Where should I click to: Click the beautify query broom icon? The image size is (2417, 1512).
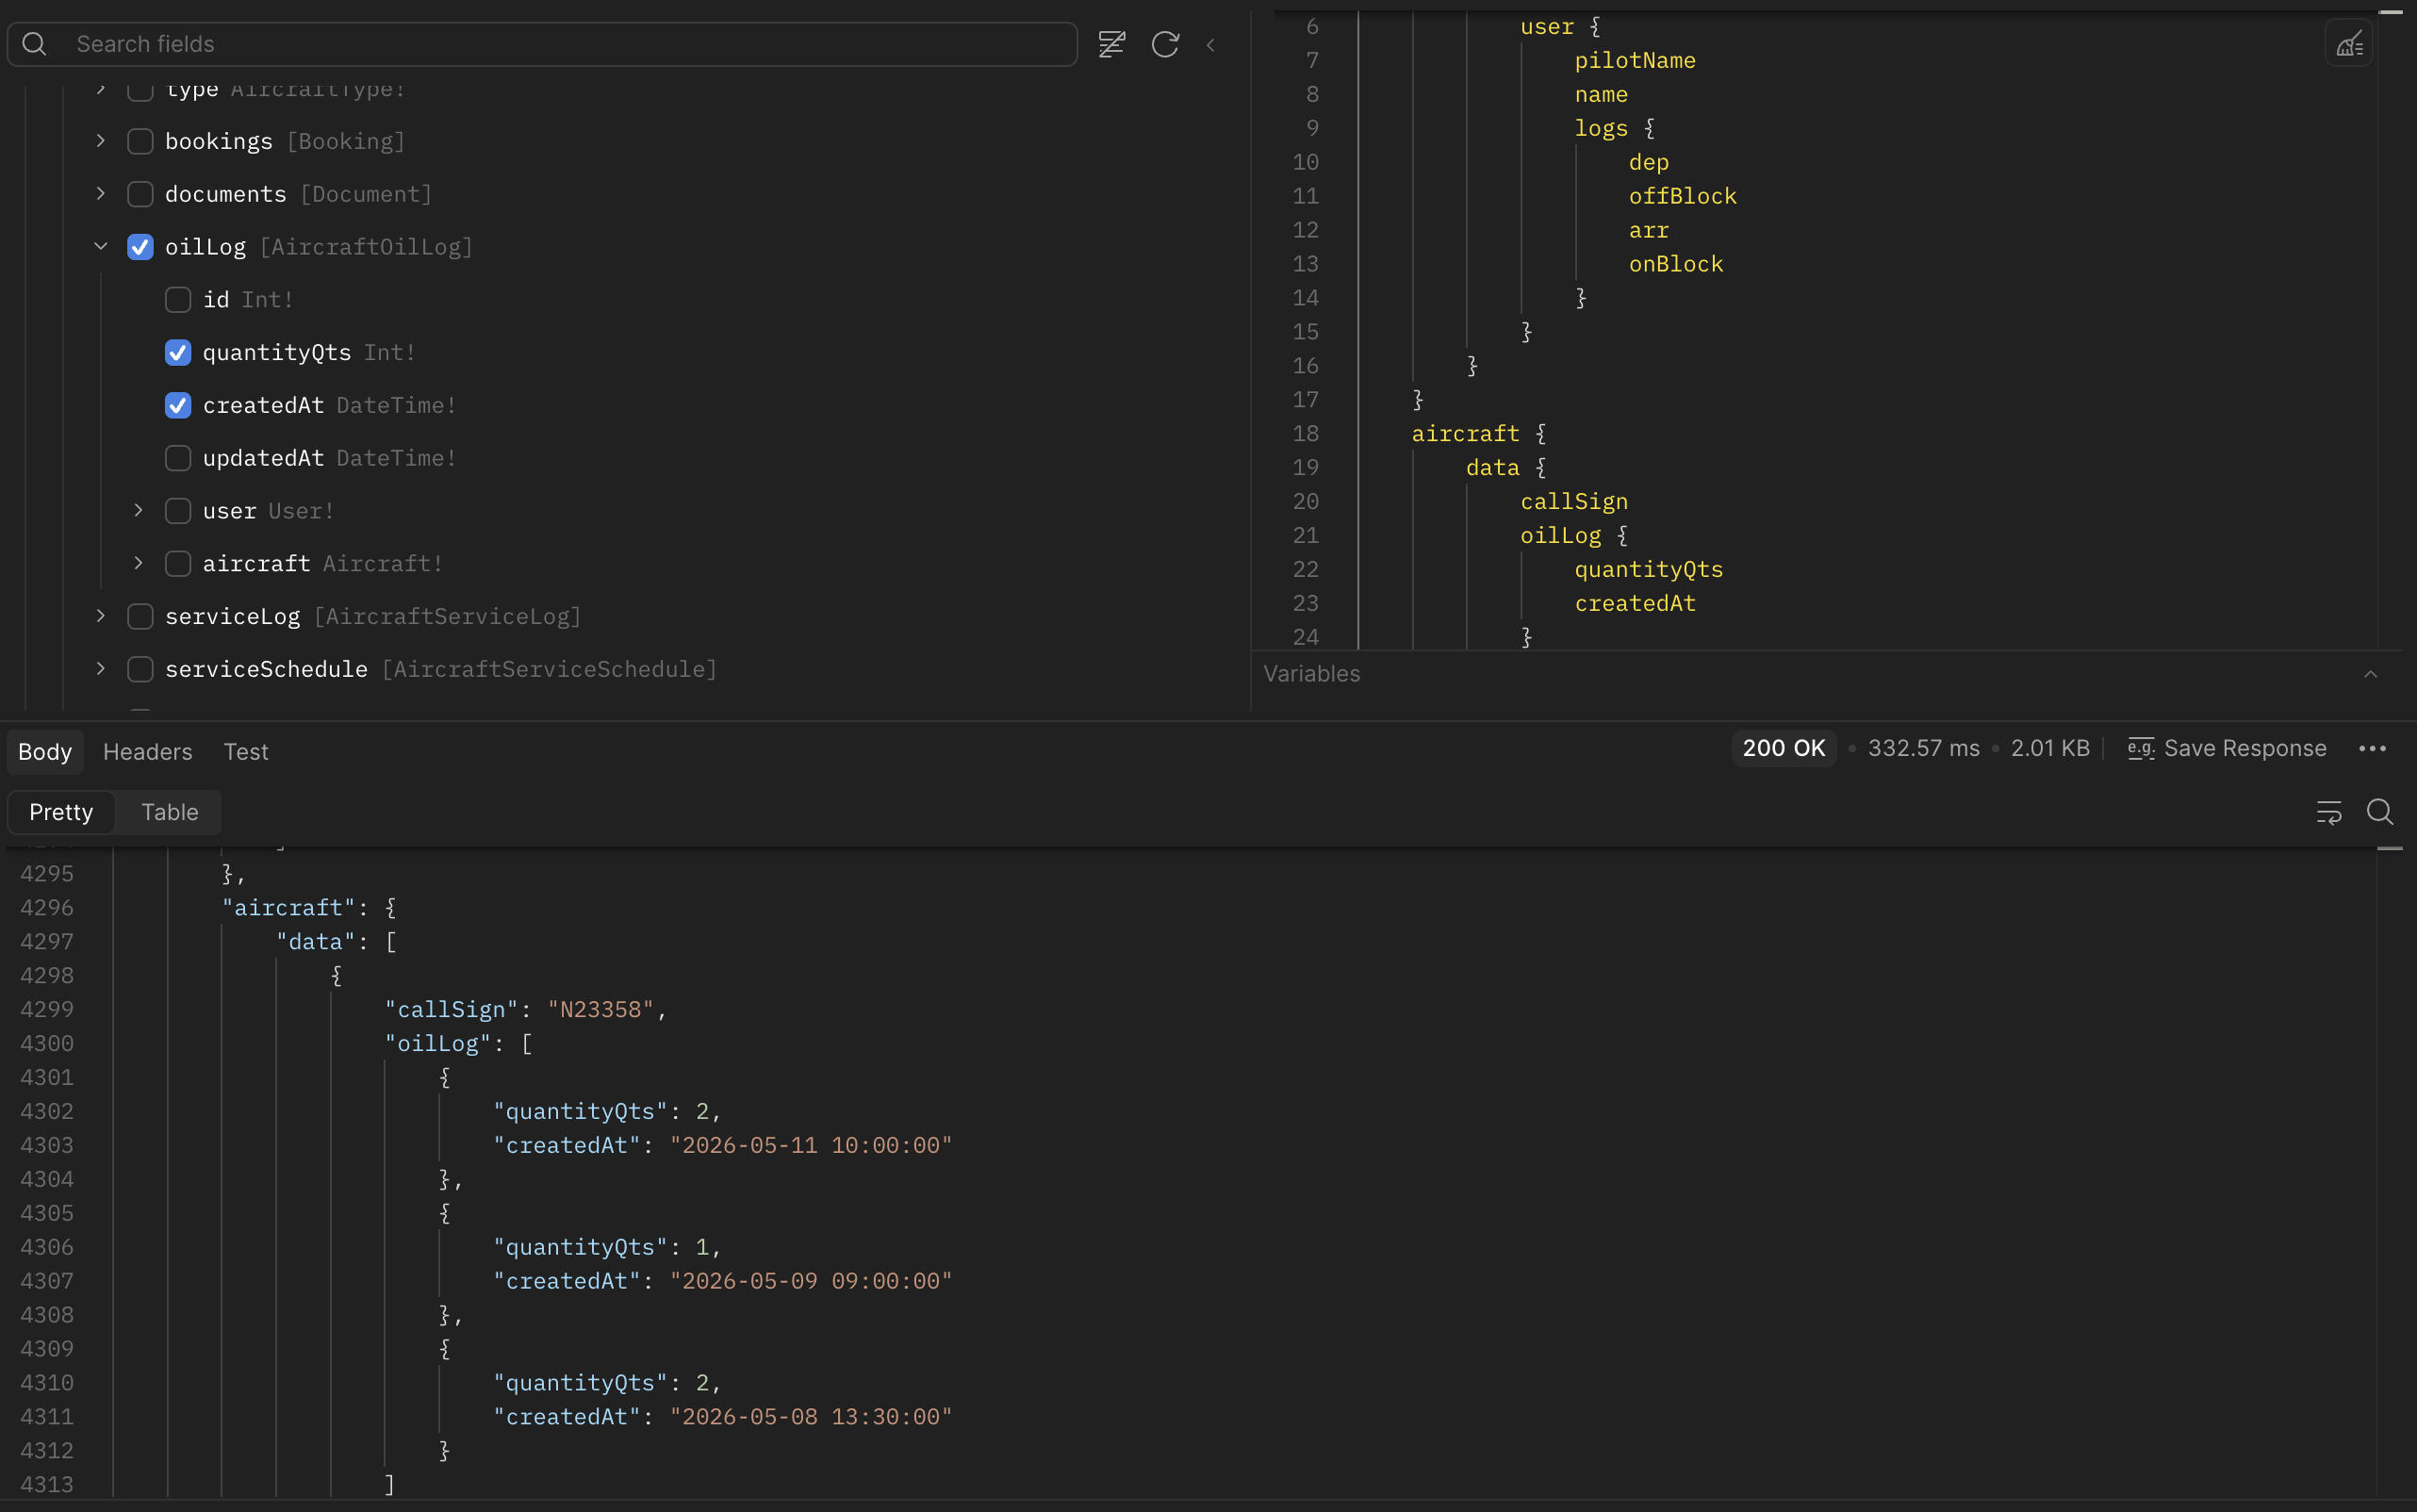2349,44
